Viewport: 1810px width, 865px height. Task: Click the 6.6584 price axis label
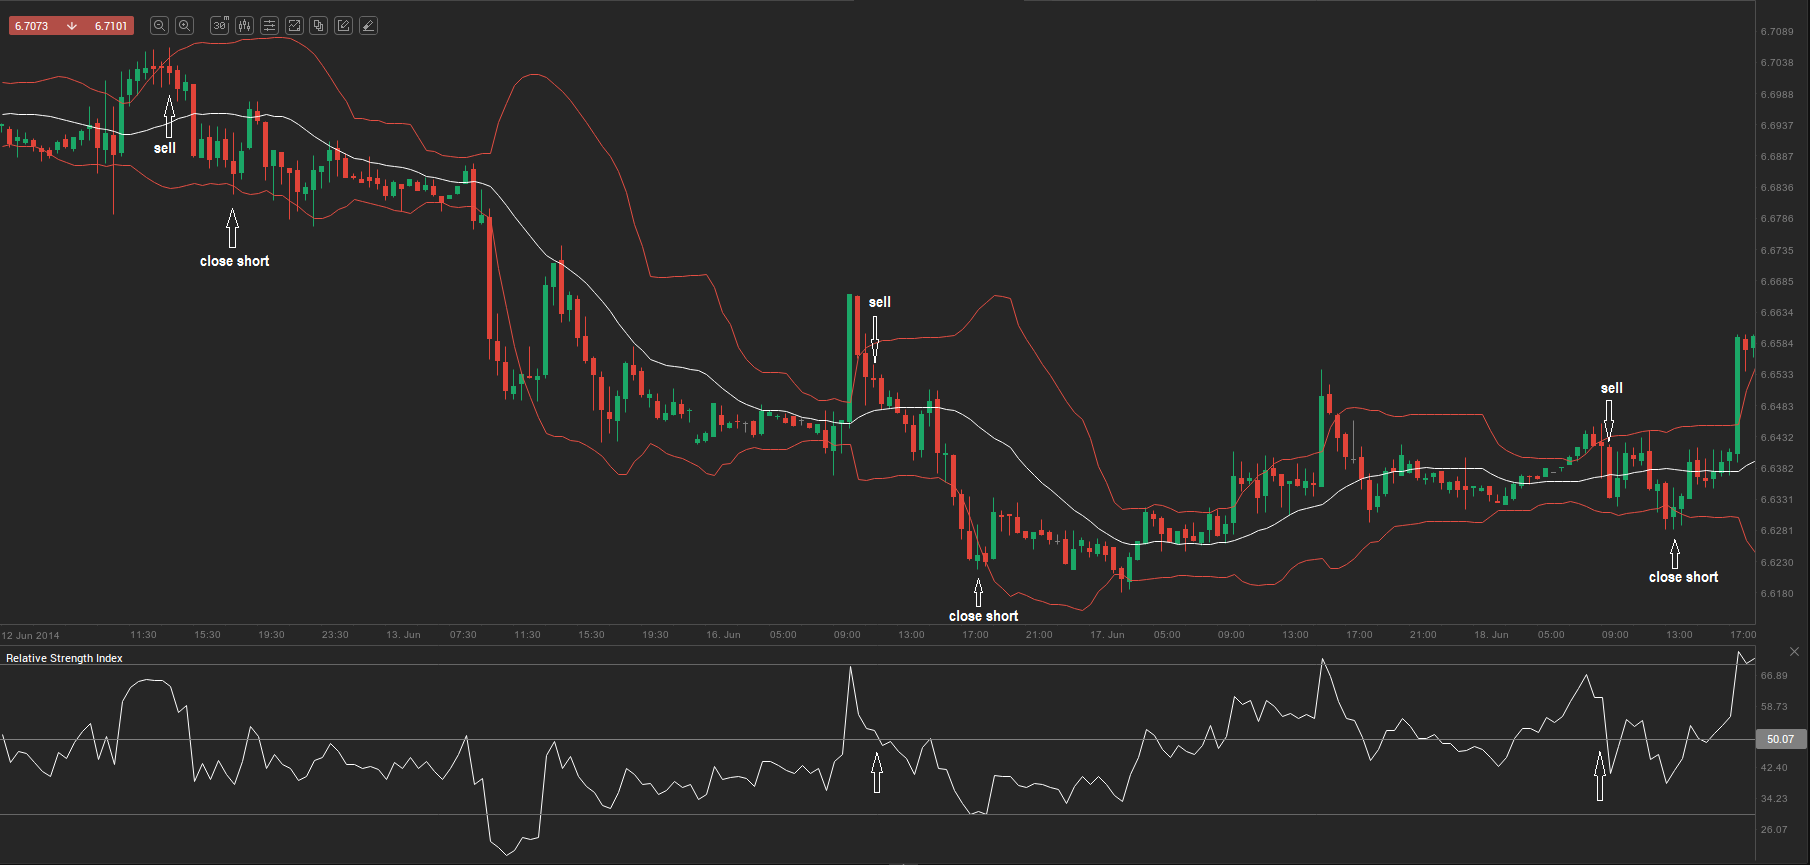1777,344
